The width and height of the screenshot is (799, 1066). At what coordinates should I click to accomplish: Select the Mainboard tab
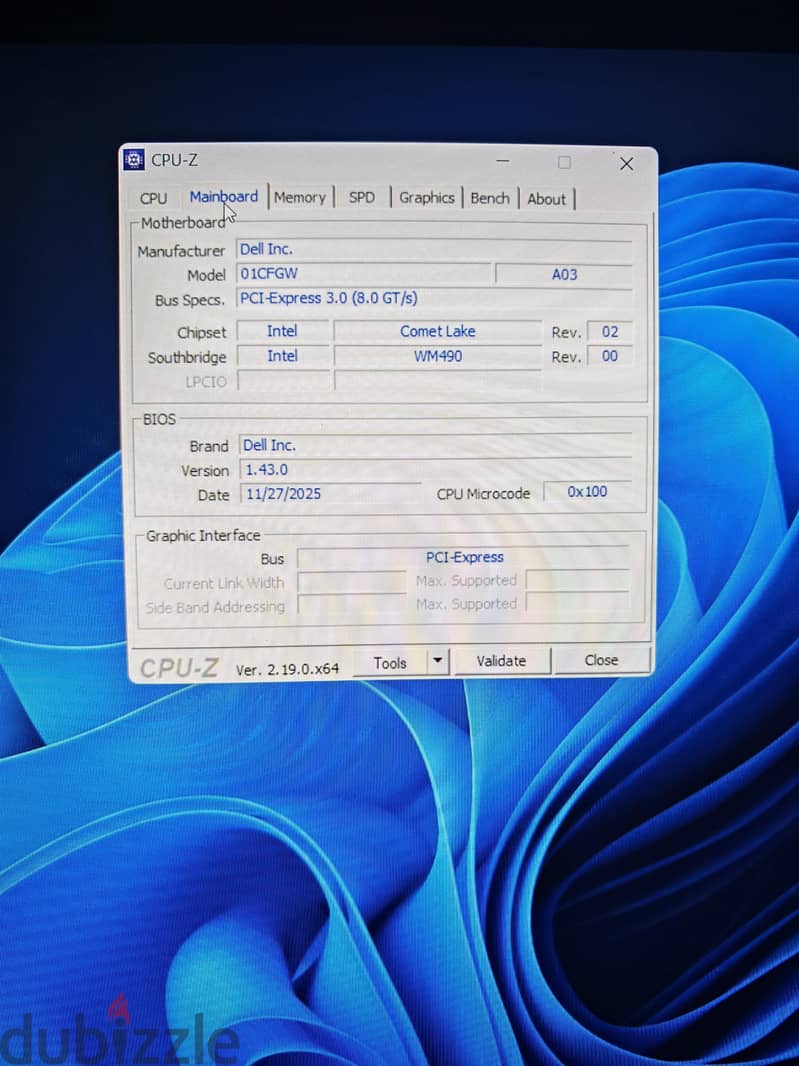[x=224, y=196]
